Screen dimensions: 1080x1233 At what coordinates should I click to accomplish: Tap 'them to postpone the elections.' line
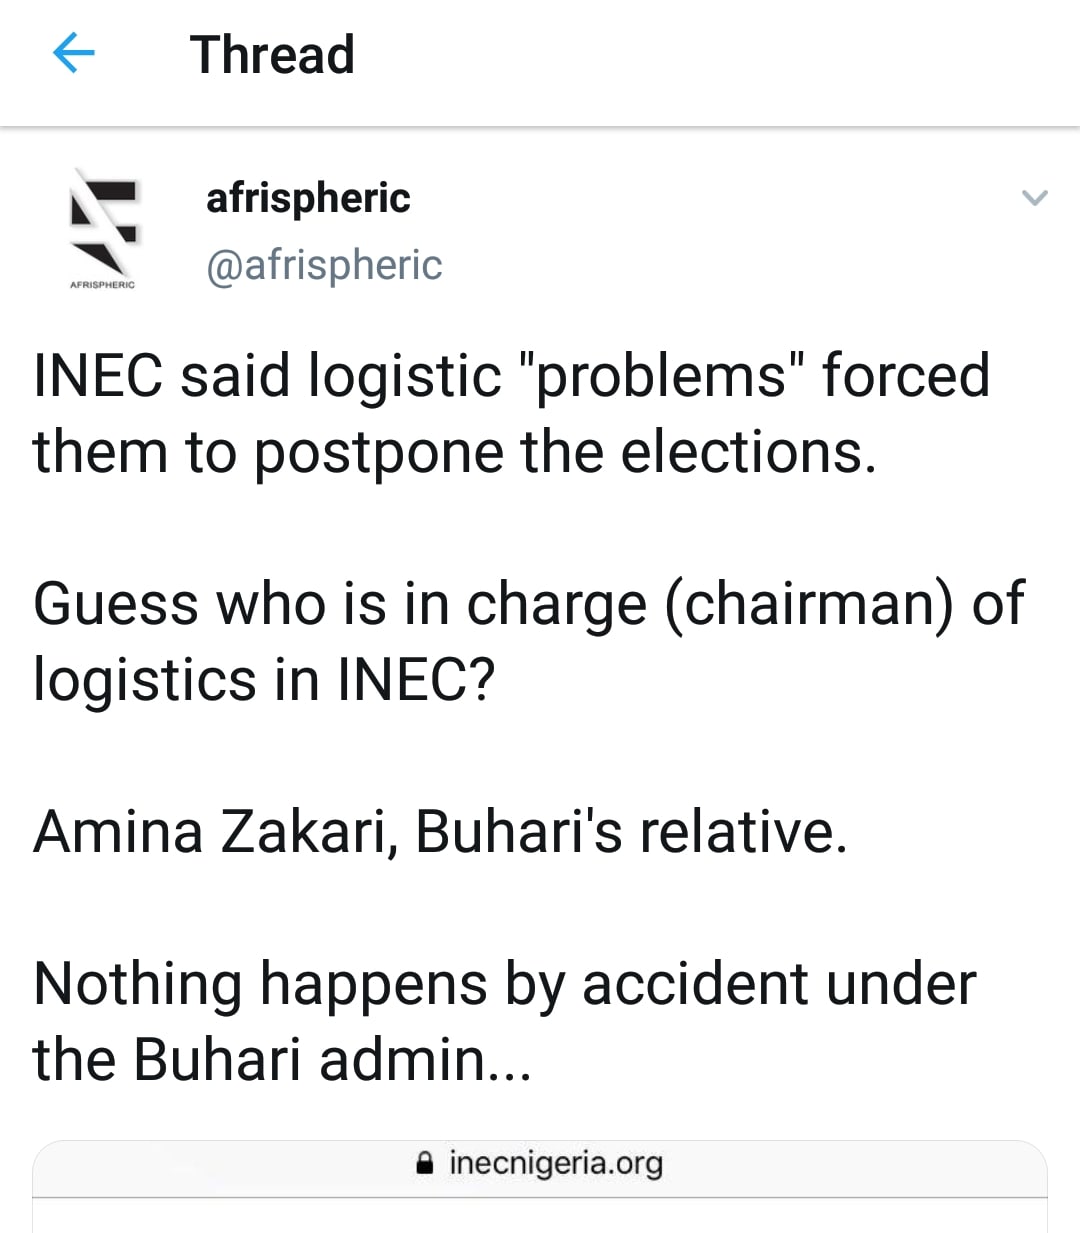454,452
